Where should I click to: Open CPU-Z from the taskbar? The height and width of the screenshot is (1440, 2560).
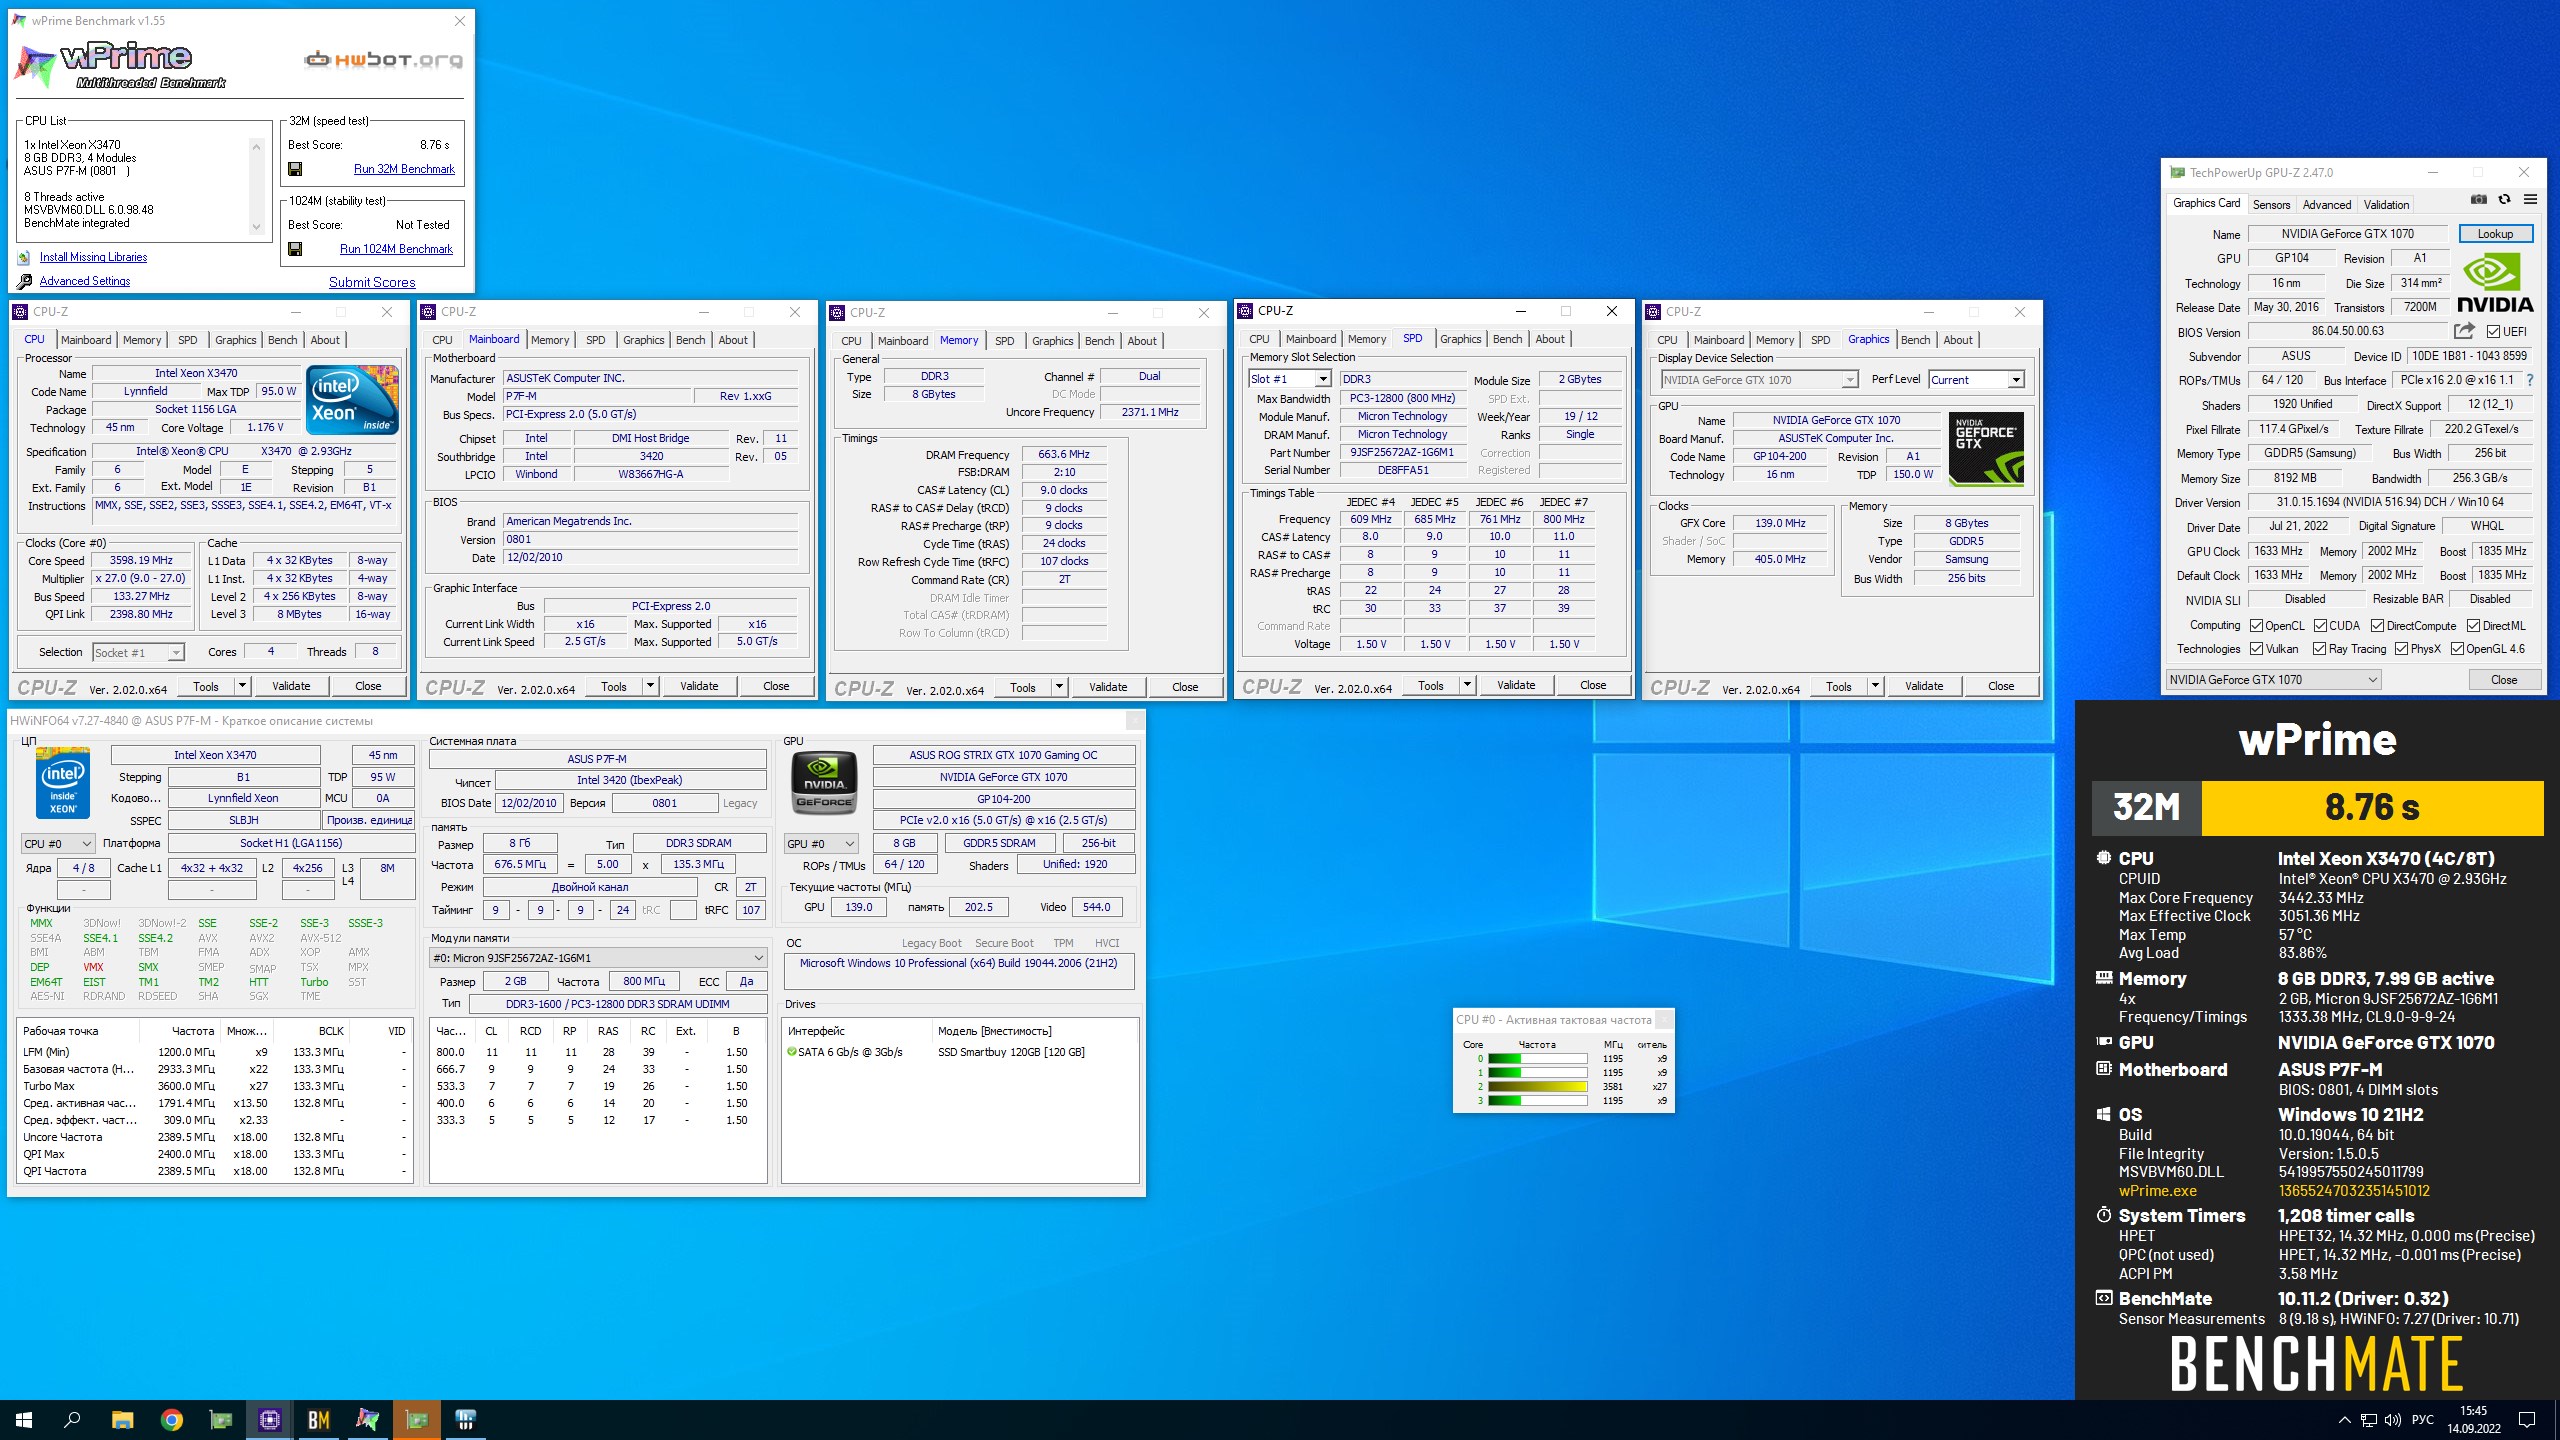pos(269,1419)
